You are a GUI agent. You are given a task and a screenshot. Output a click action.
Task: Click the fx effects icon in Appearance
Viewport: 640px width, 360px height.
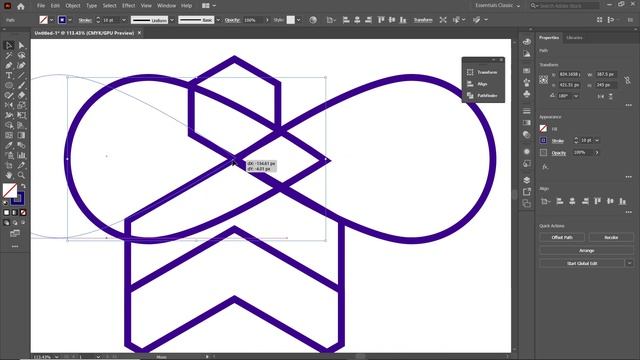pyautogui.click(x=545, y=167)
